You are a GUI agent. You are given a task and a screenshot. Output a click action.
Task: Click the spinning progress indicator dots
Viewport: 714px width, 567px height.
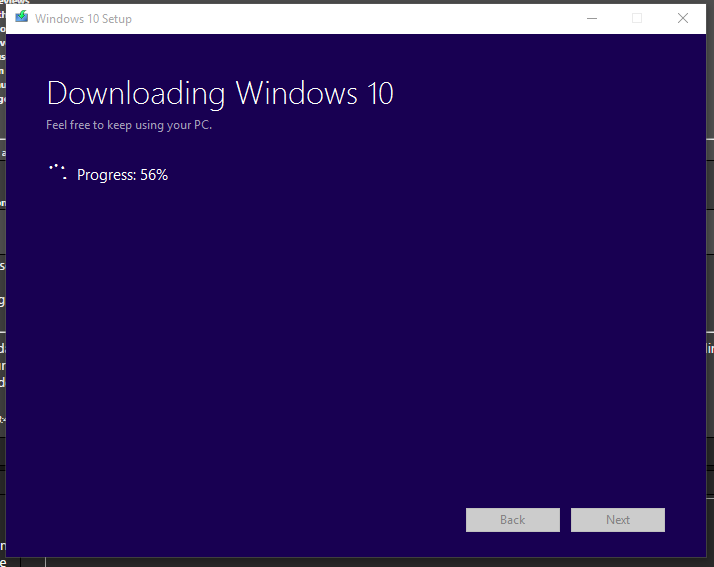pos(58,172)
